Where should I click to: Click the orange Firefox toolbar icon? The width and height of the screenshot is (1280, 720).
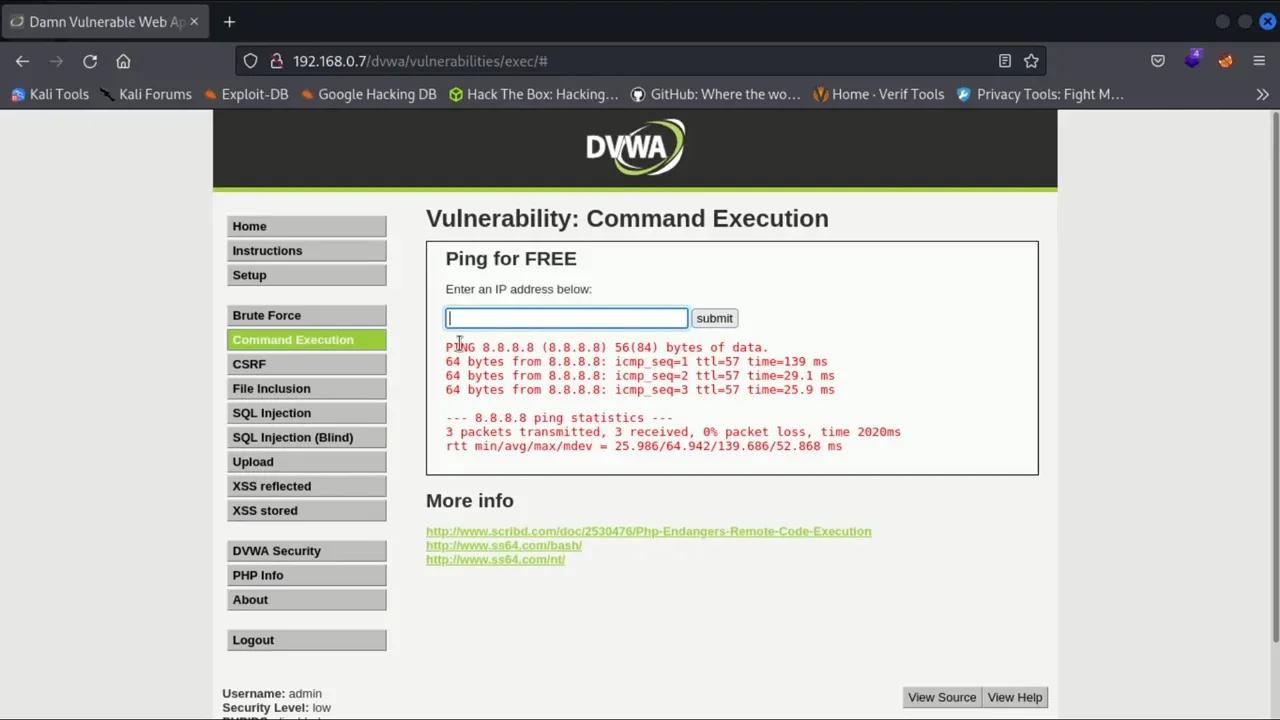(1225, 60)
